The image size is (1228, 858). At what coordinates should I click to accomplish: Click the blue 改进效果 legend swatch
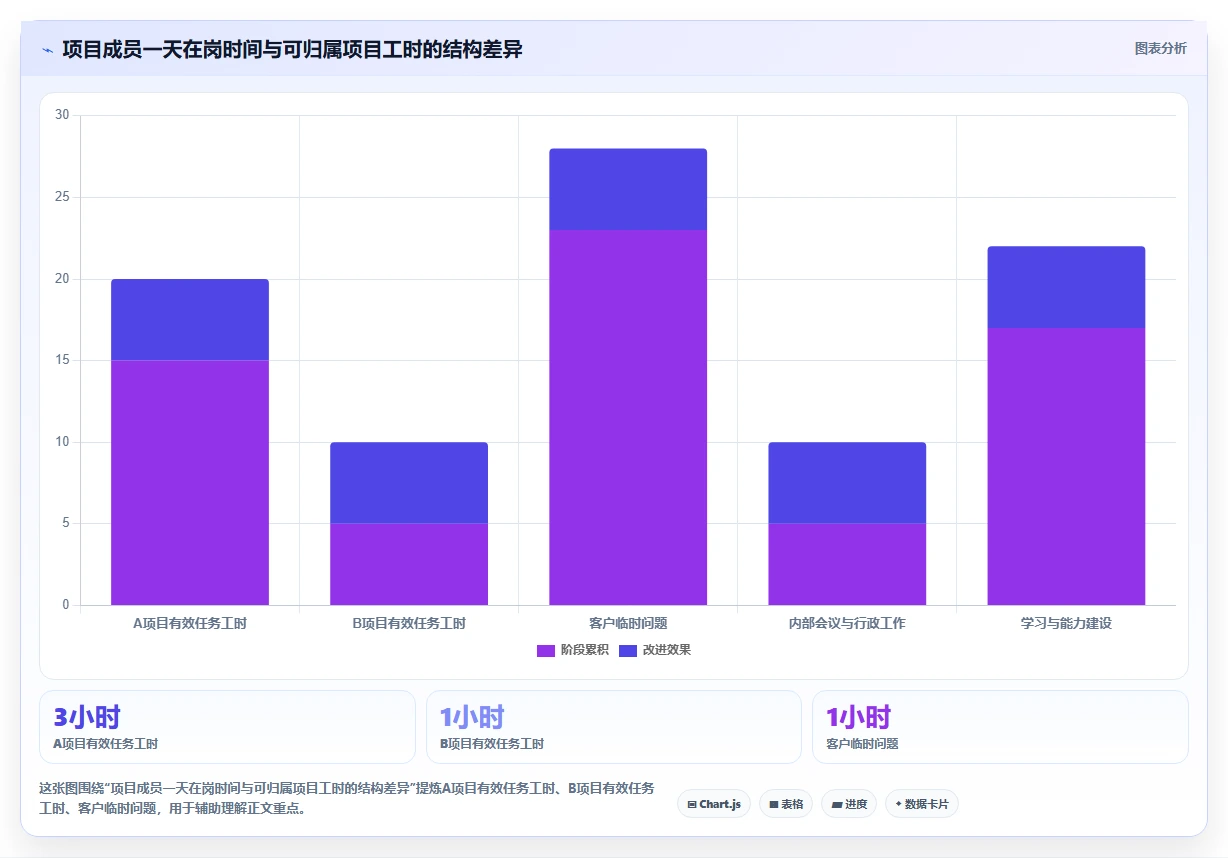[628, 650]
